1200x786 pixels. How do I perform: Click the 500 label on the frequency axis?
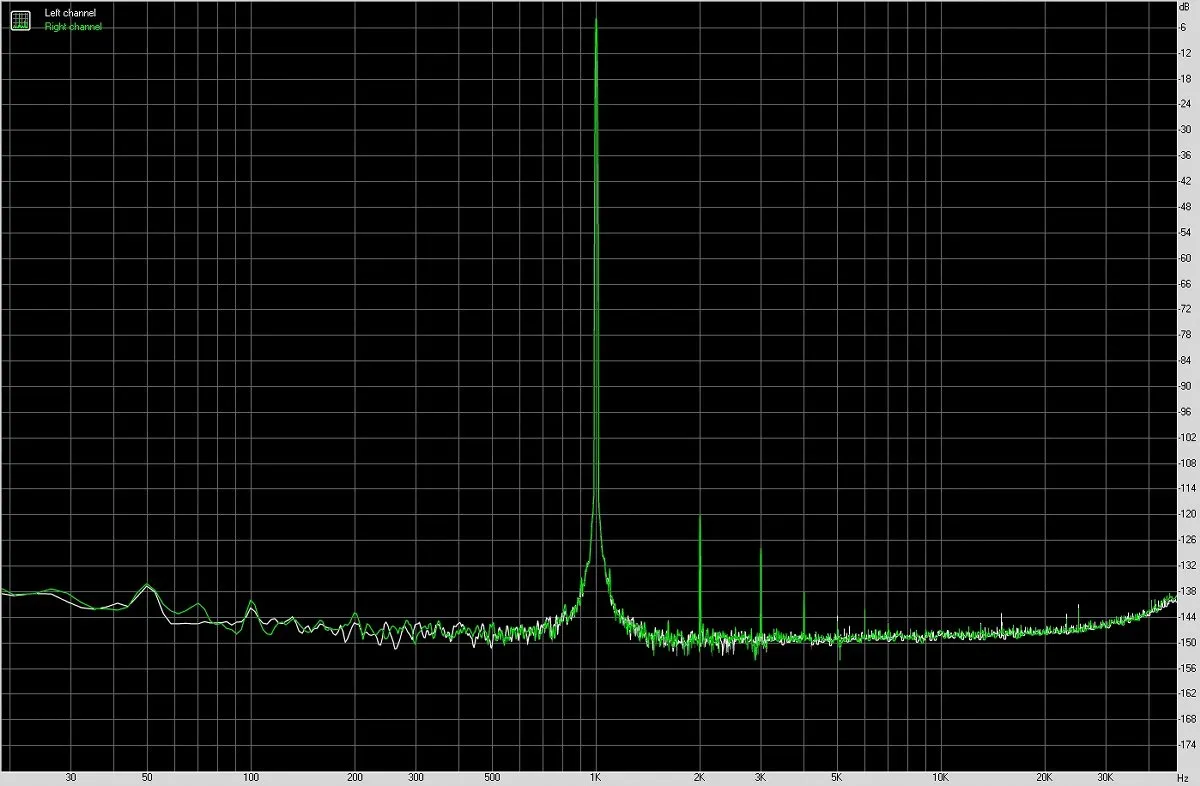pyautogui.click(x=492, y=776)
